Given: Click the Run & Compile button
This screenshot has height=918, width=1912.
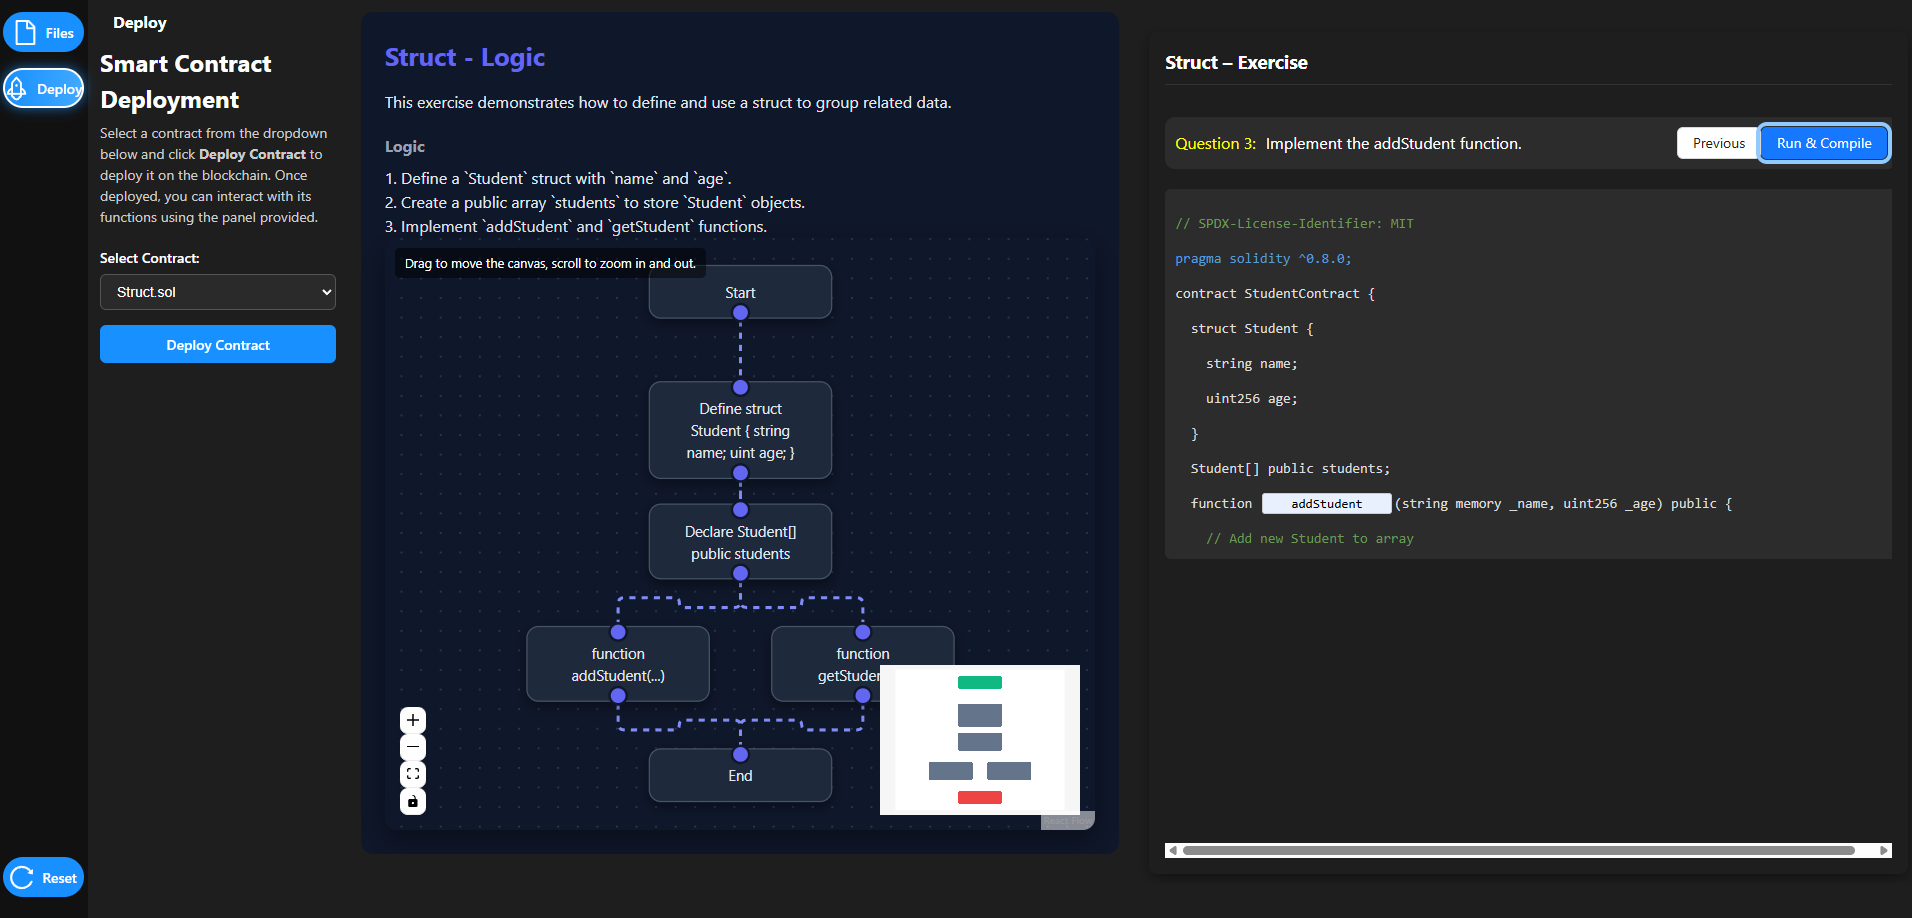Looking at the screenshot, I should tap(1823, 143).
